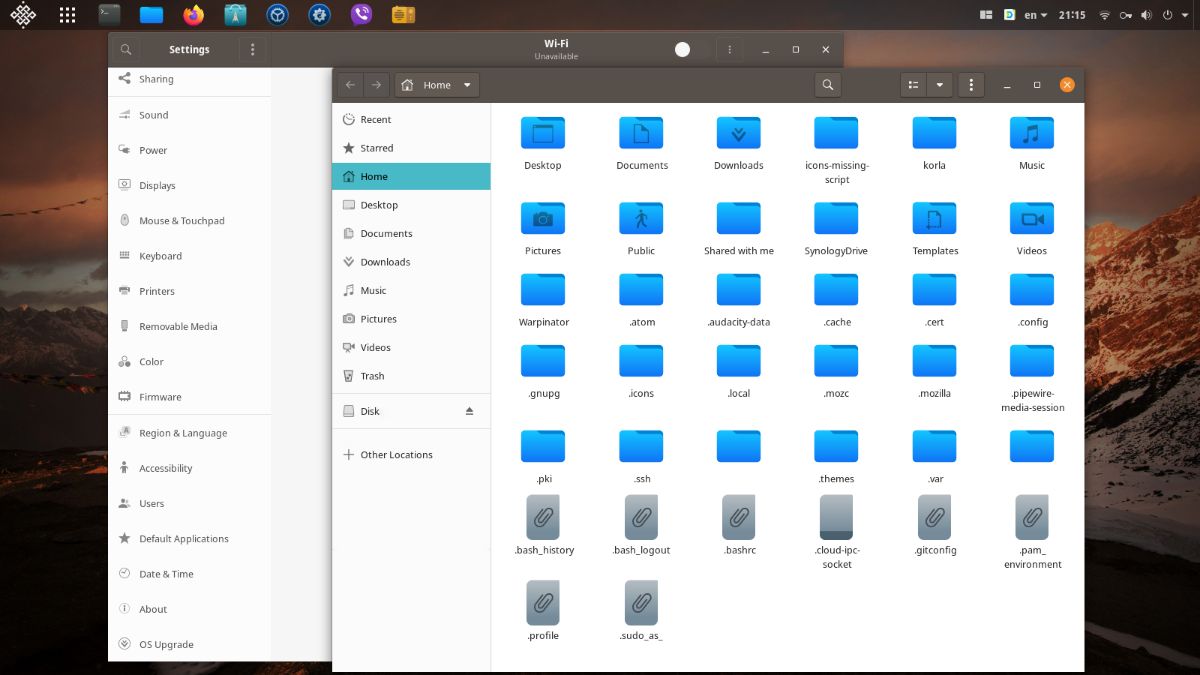Image resolution: width=1200 pixels, height=675 pixels.
Task: Click Other Locations in the sidebar
Action: pos(395,454)
